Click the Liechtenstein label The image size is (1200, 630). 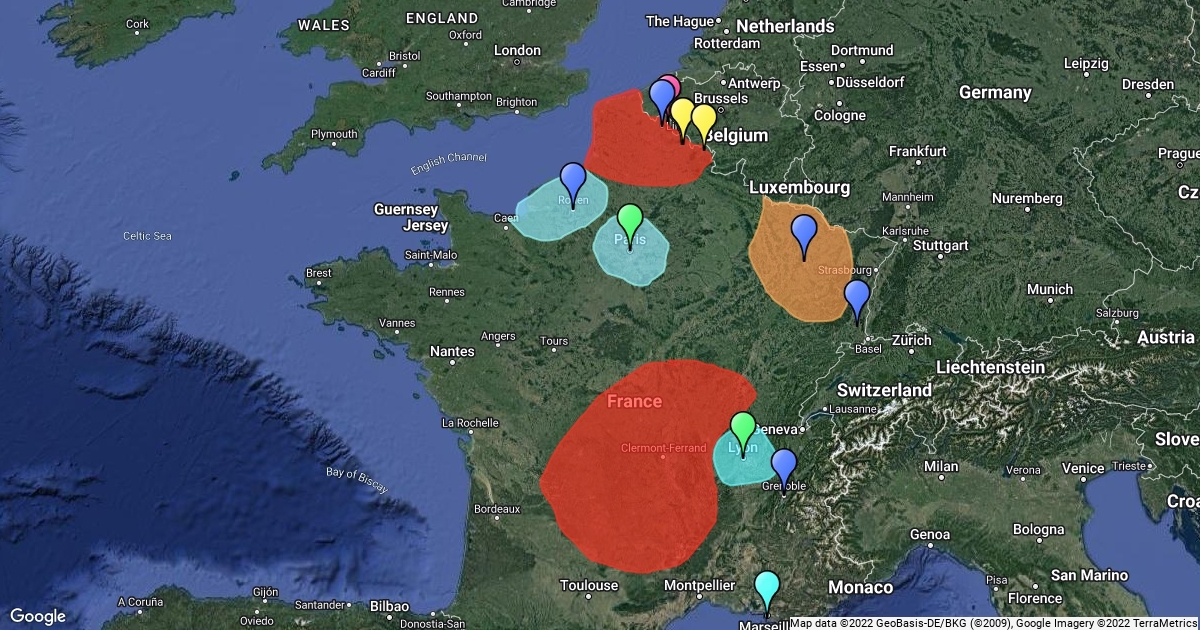(990, 367)
